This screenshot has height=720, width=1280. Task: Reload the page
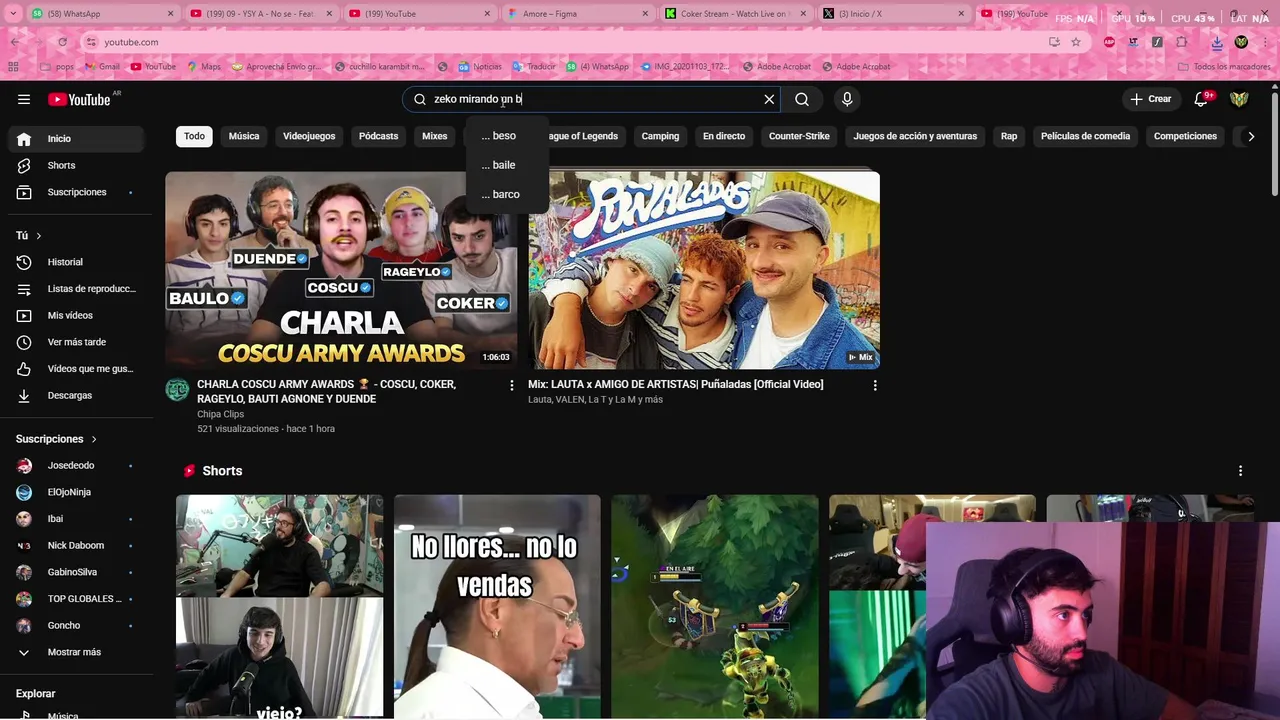[x=62, y=42]
